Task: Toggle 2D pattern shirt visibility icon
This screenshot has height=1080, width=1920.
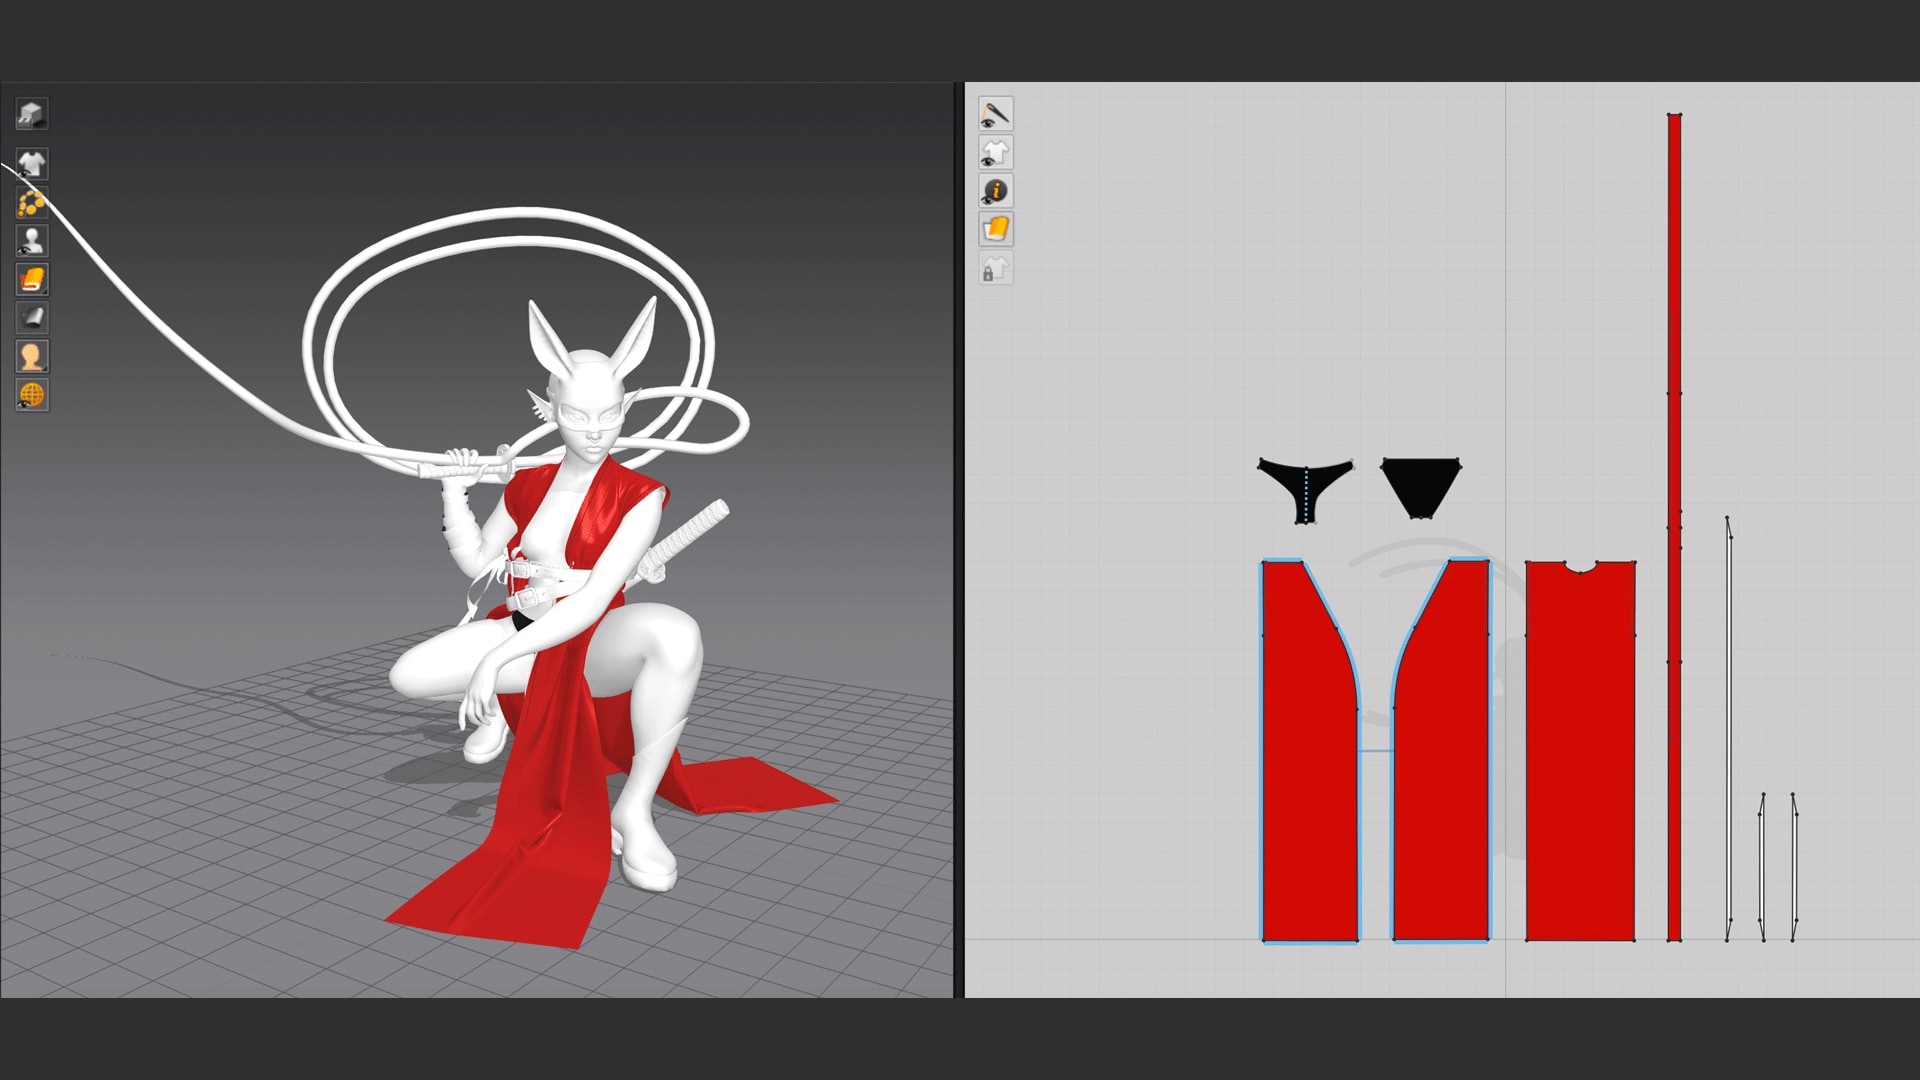Action: click(995, 152)
